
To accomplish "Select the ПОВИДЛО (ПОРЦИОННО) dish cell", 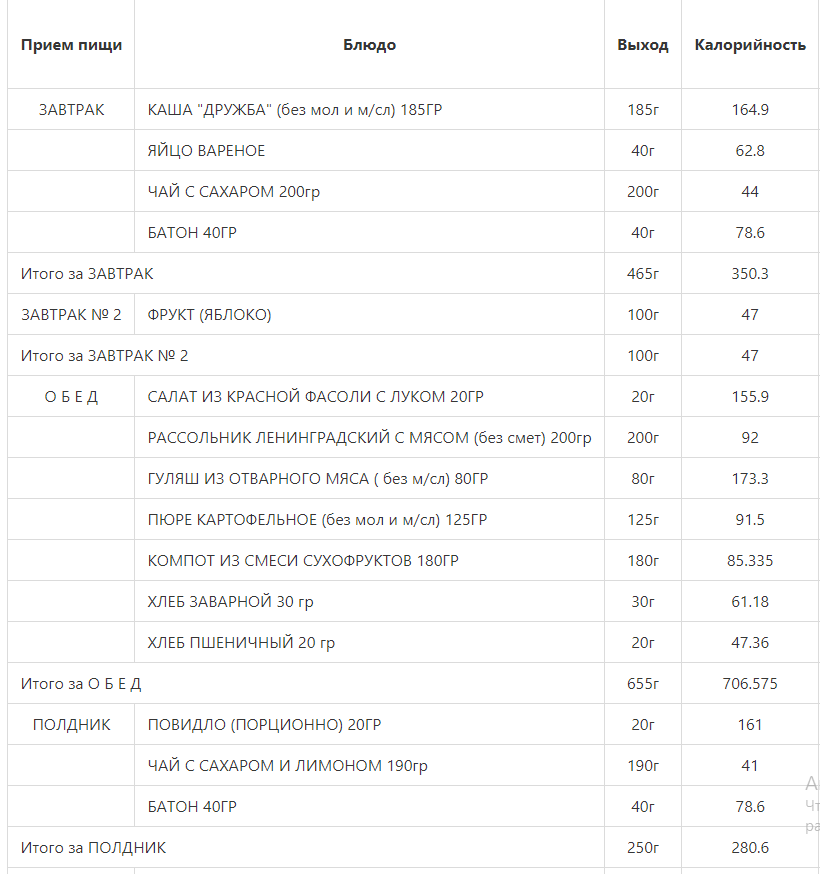I will point(264,725).
